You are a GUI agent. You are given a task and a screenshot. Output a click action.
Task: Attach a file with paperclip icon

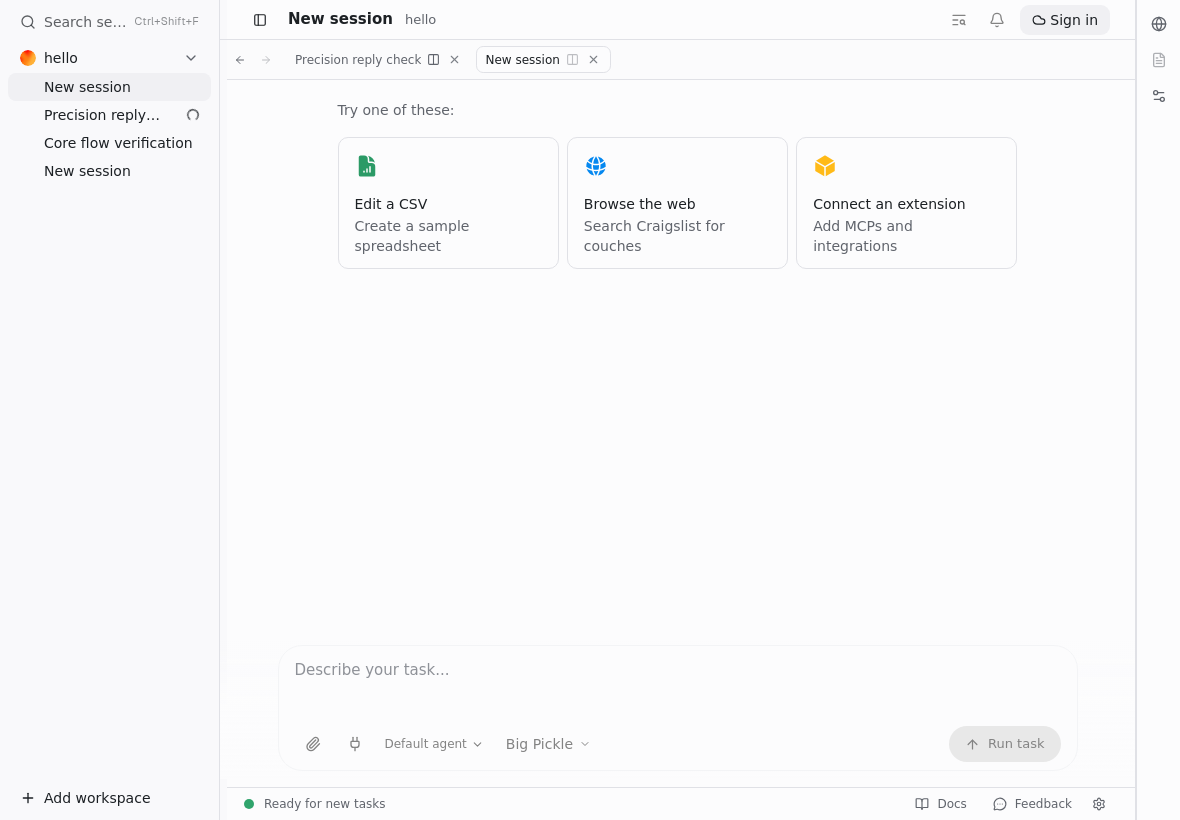tap(313, 744)
